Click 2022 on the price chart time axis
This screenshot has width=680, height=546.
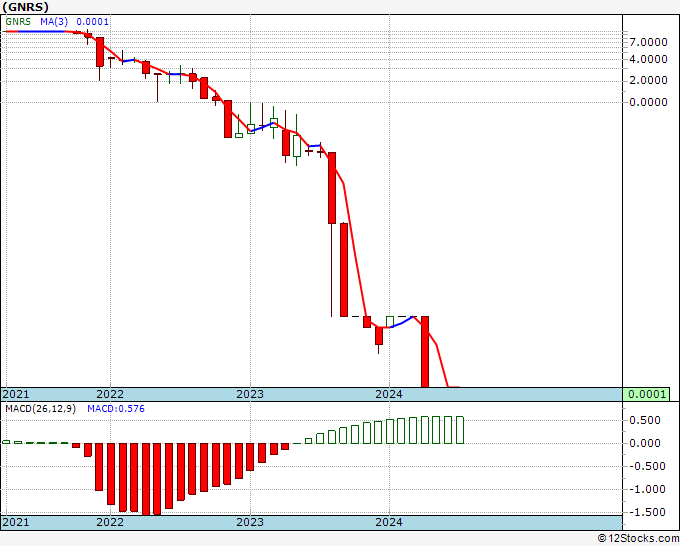(110, 394)
